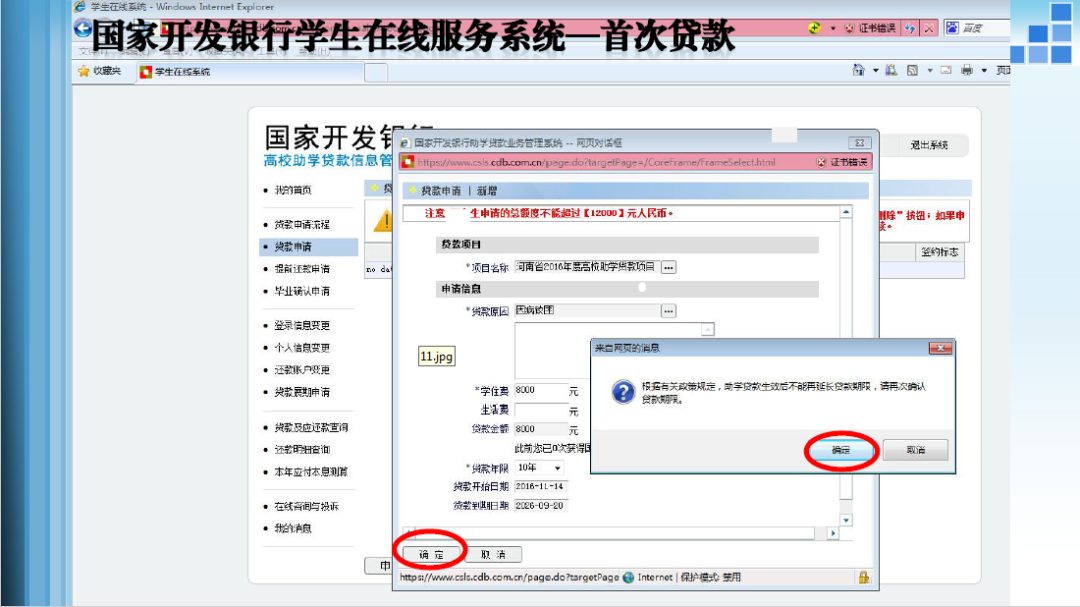Open 还款明细查询 in the sidebar
The image size is (1080, 607).
pyautogui.click(x=302, y=449)
